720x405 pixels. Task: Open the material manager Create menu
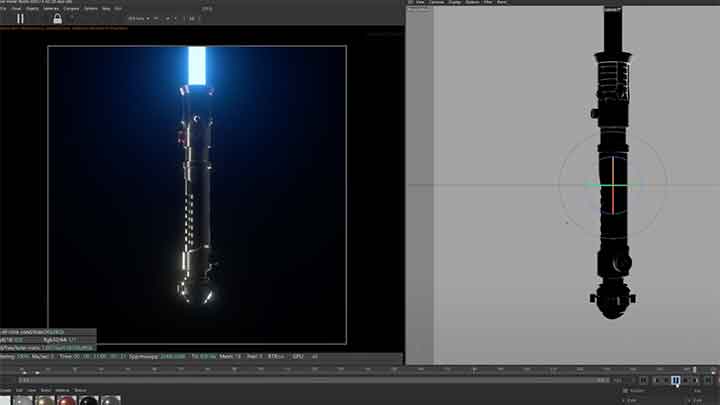6,391
